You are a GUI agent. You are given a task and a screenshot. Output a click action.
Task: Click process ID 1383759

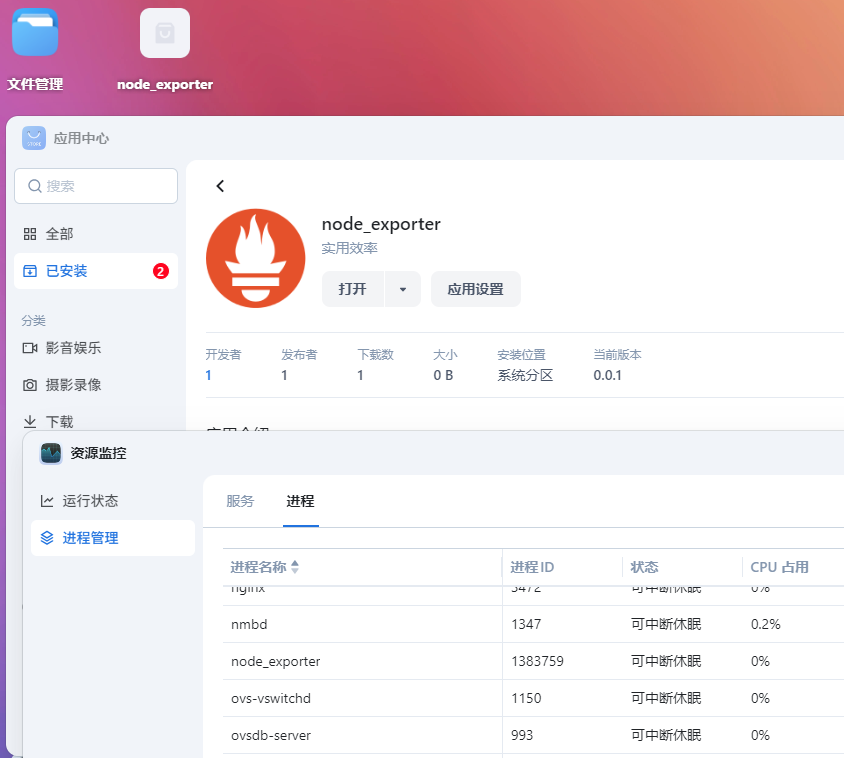point(537,662)
